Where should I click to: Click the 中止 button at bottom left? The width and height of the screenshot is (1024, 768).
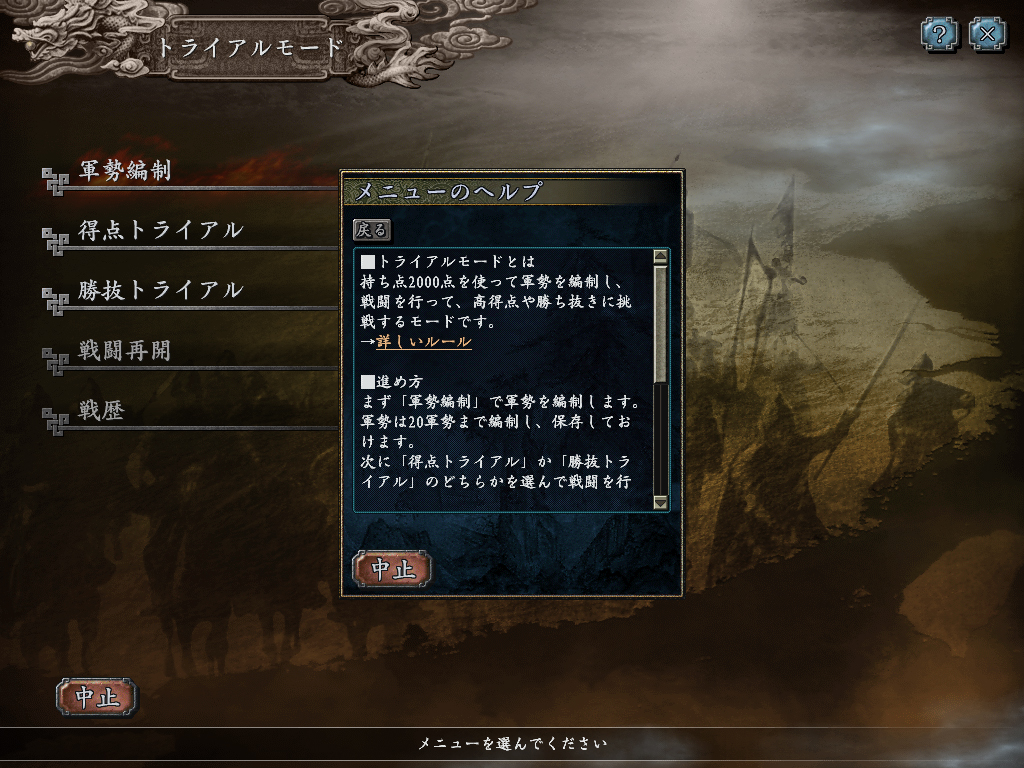coord(97,697)
